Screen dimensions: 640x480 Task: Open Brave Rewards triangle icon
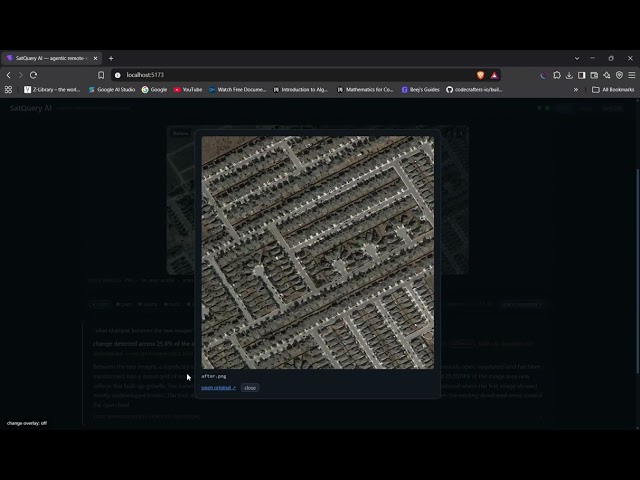494,75
